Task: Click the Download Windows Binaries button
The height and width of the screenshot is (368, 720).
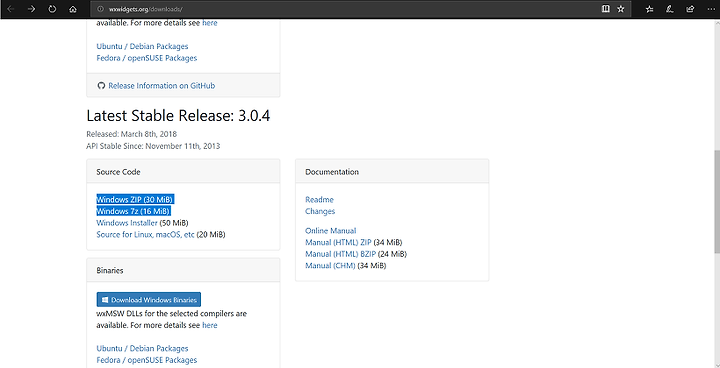Action: point(149,300)
